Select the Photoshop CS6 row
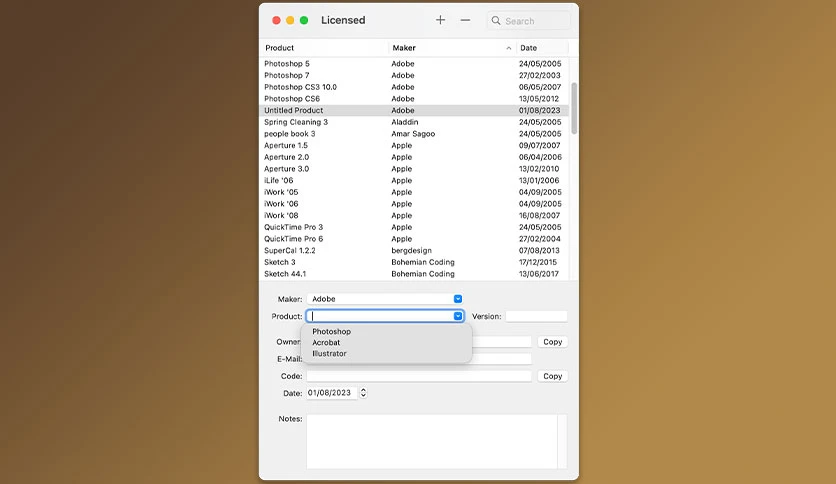The width and height of the screenshot is (836, 484). pyautogui.click(x=414, y=99)
